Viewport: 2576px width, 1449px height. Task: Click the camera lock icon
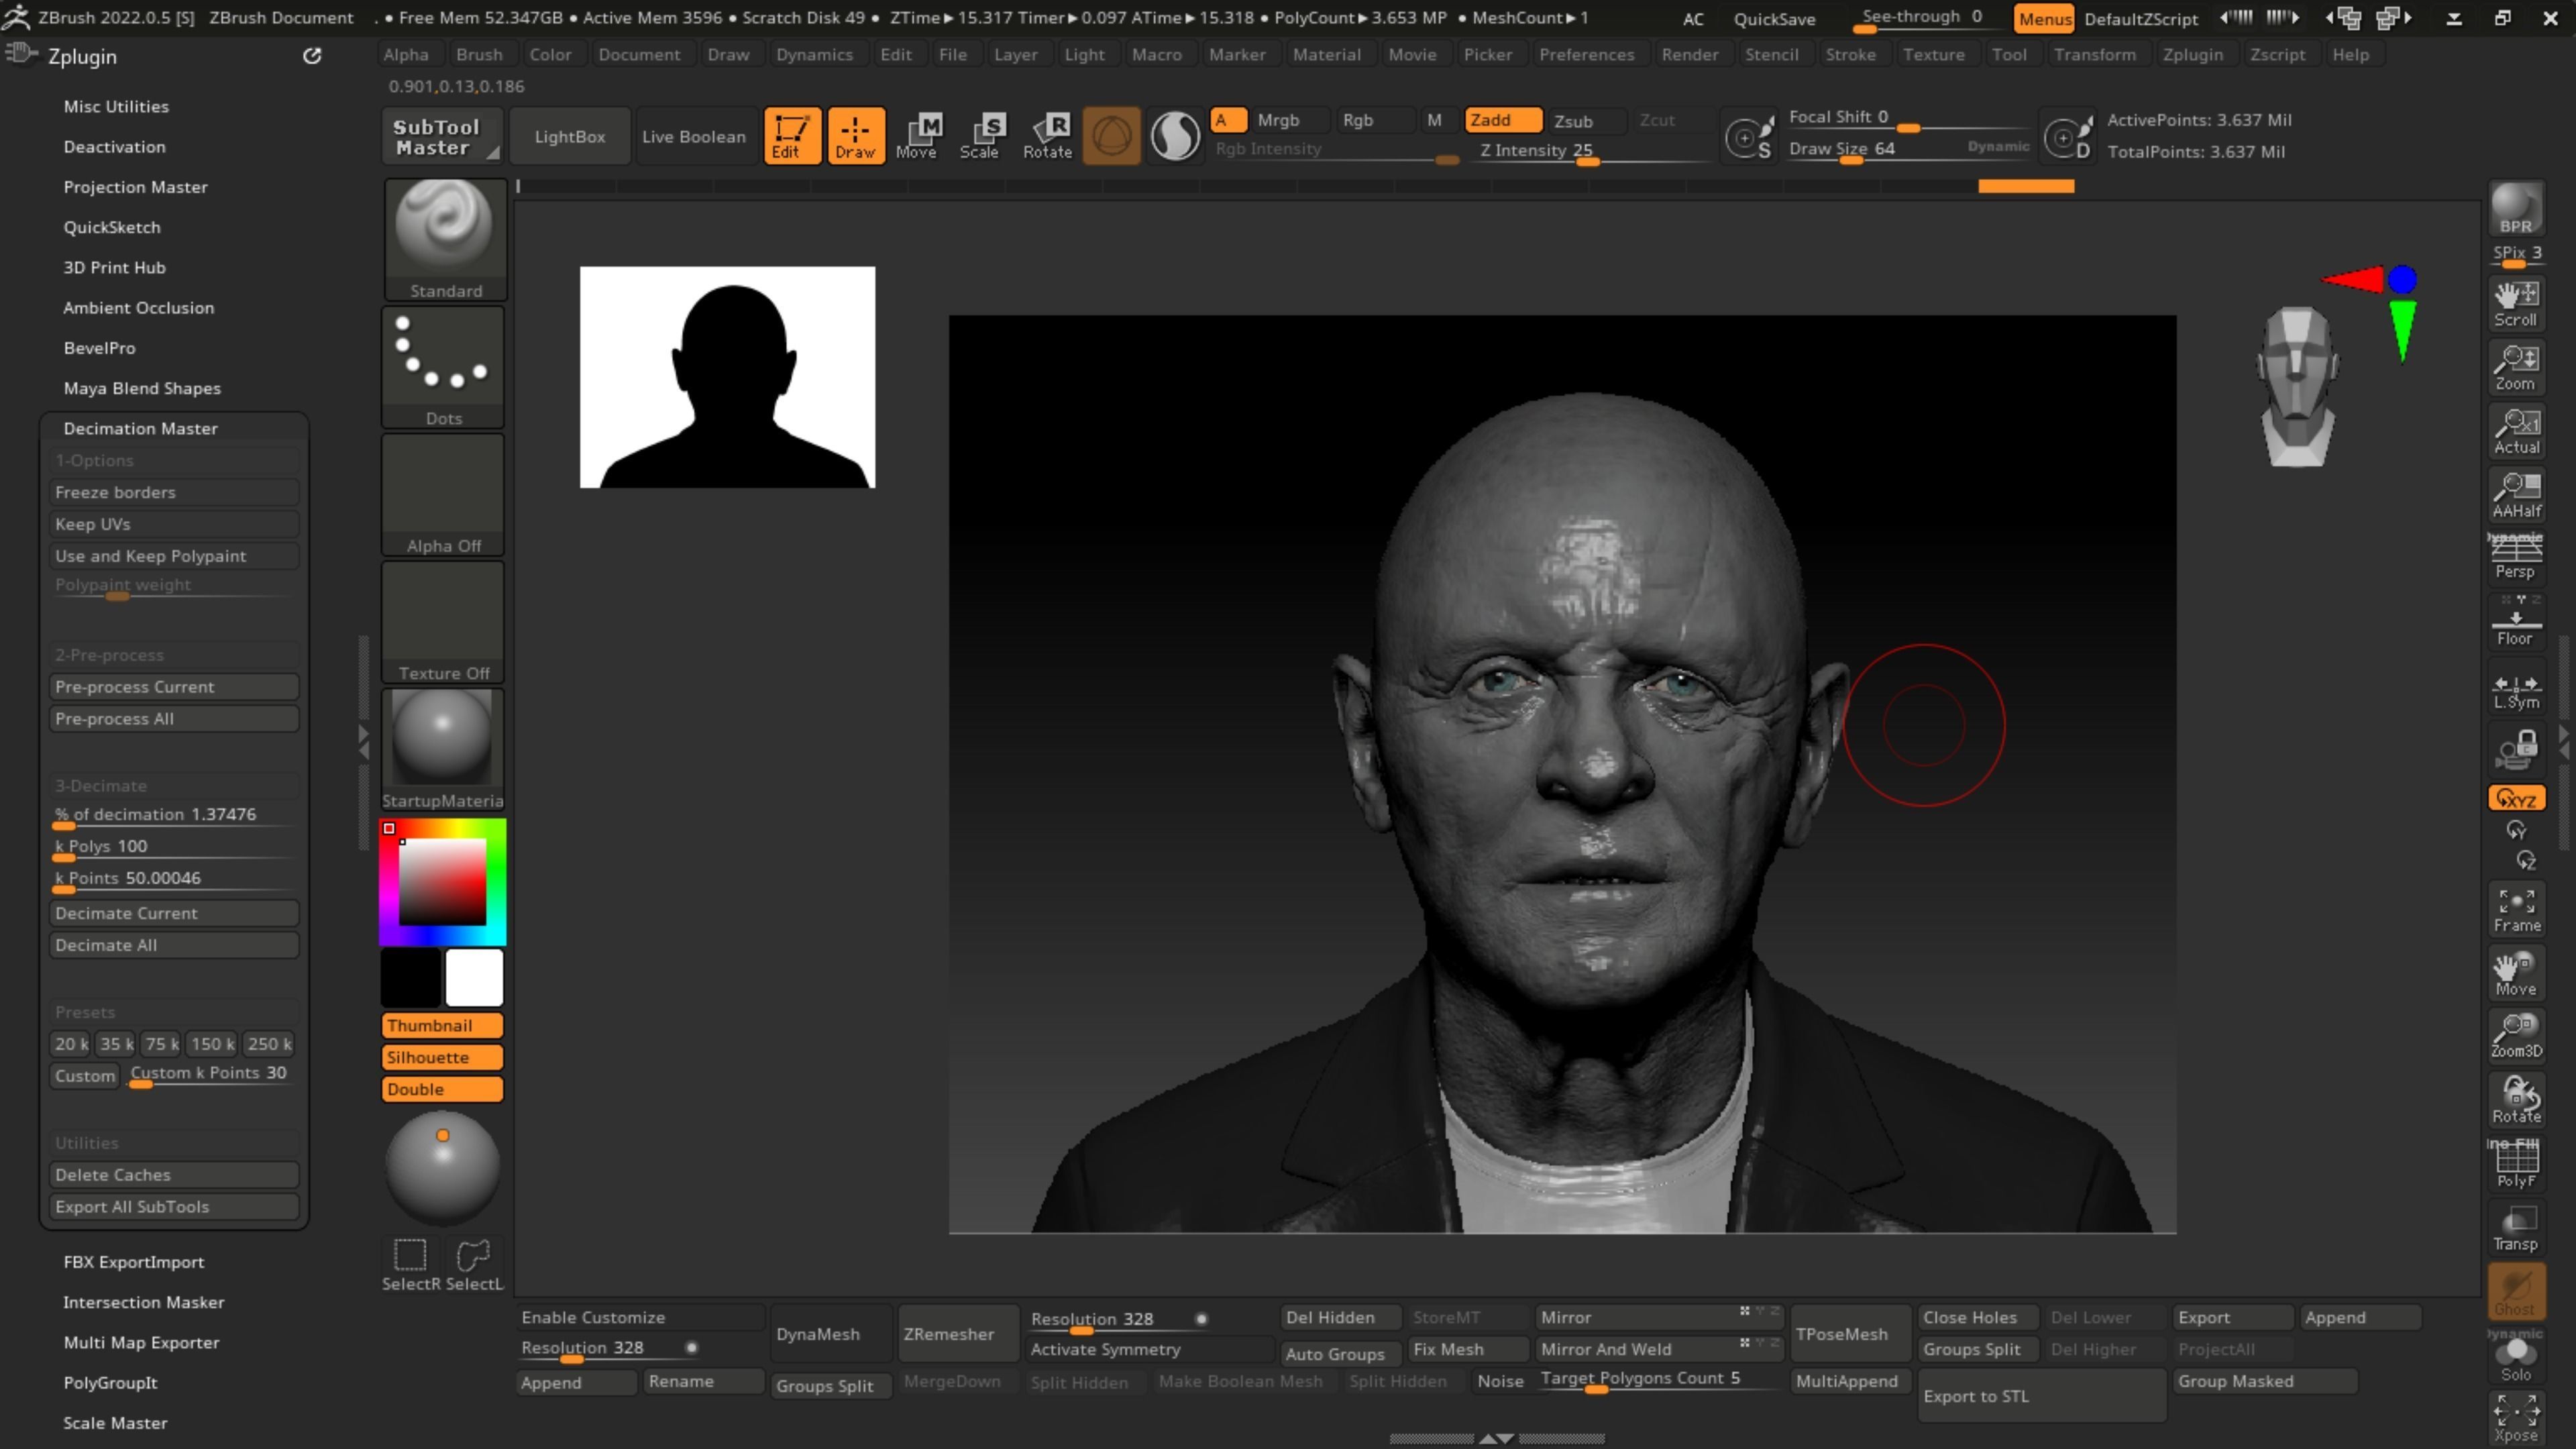pos(2516,749)
